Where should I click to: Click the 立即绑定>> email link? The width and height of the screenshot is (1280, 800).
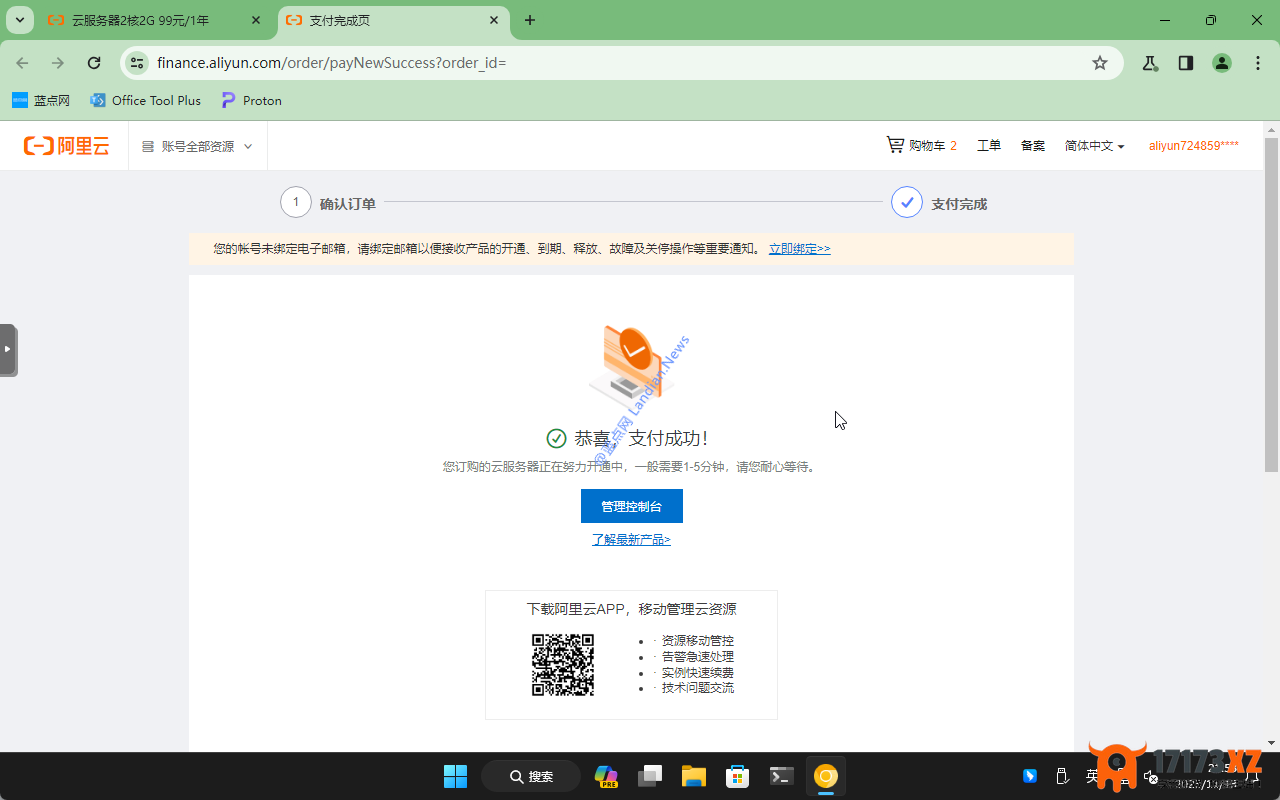(799, 248)
